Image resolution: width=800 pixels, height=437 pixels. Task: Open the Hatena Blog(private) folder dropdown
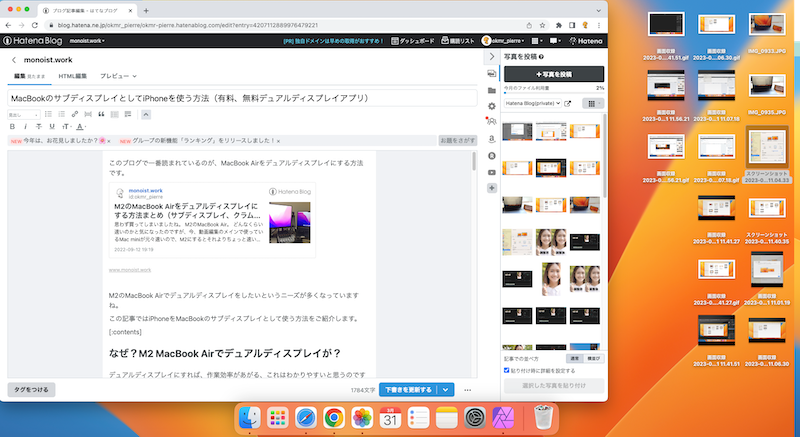(533, 103)
